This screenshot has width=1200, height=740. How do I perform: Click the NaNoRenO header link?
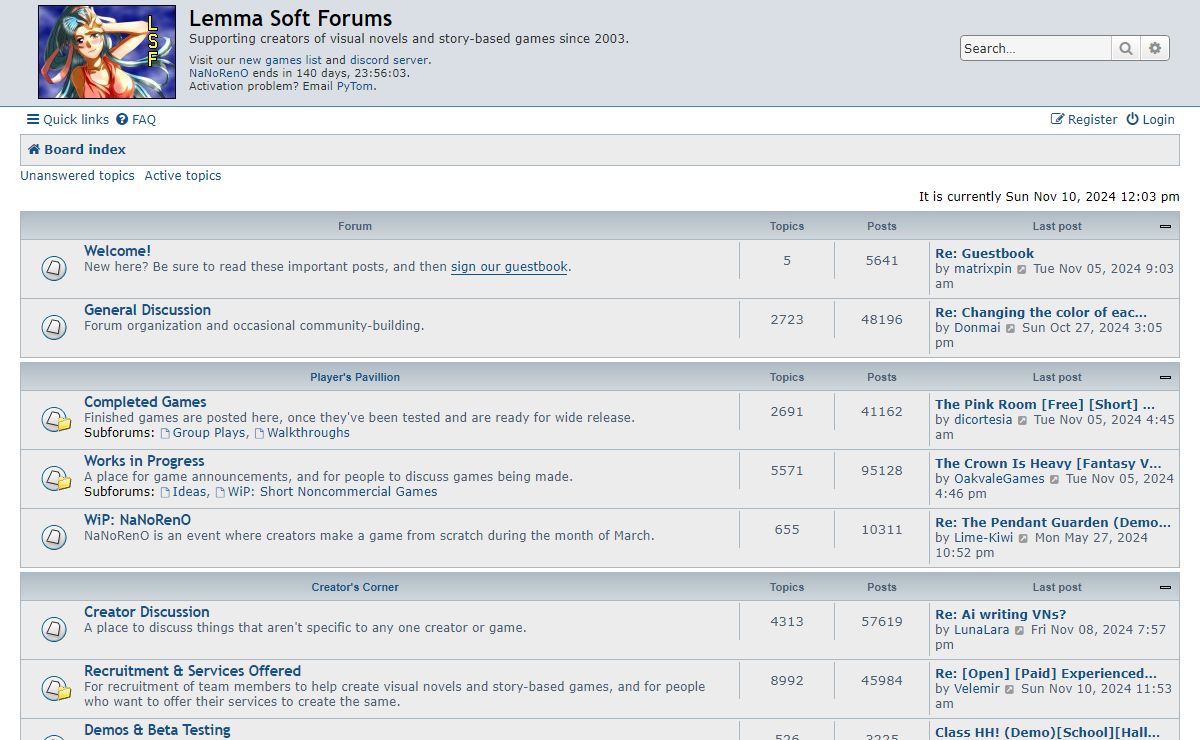(x=219, y=73)
